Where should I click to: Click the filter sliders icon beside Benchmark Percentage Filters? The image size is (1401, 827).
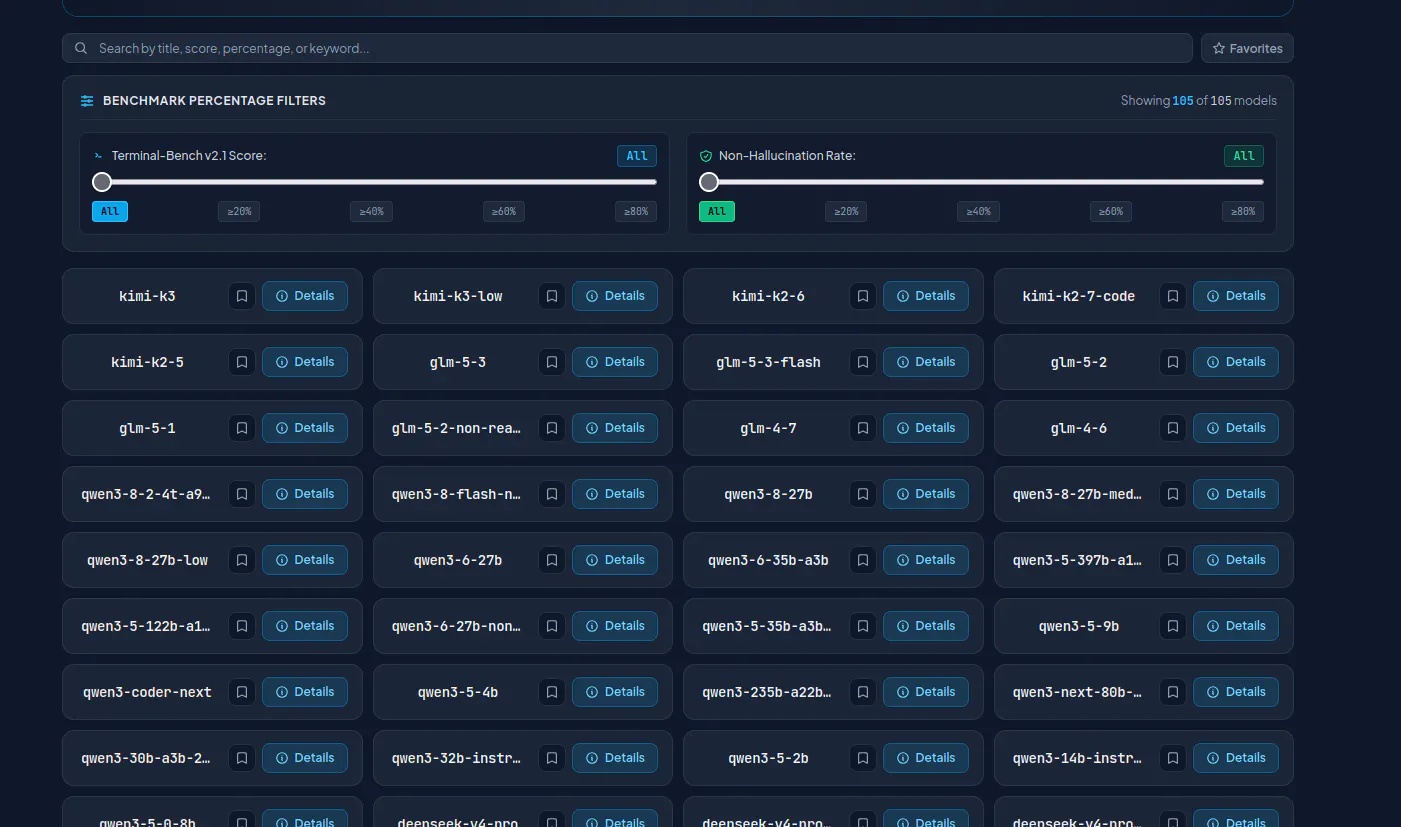pos(87,101)
